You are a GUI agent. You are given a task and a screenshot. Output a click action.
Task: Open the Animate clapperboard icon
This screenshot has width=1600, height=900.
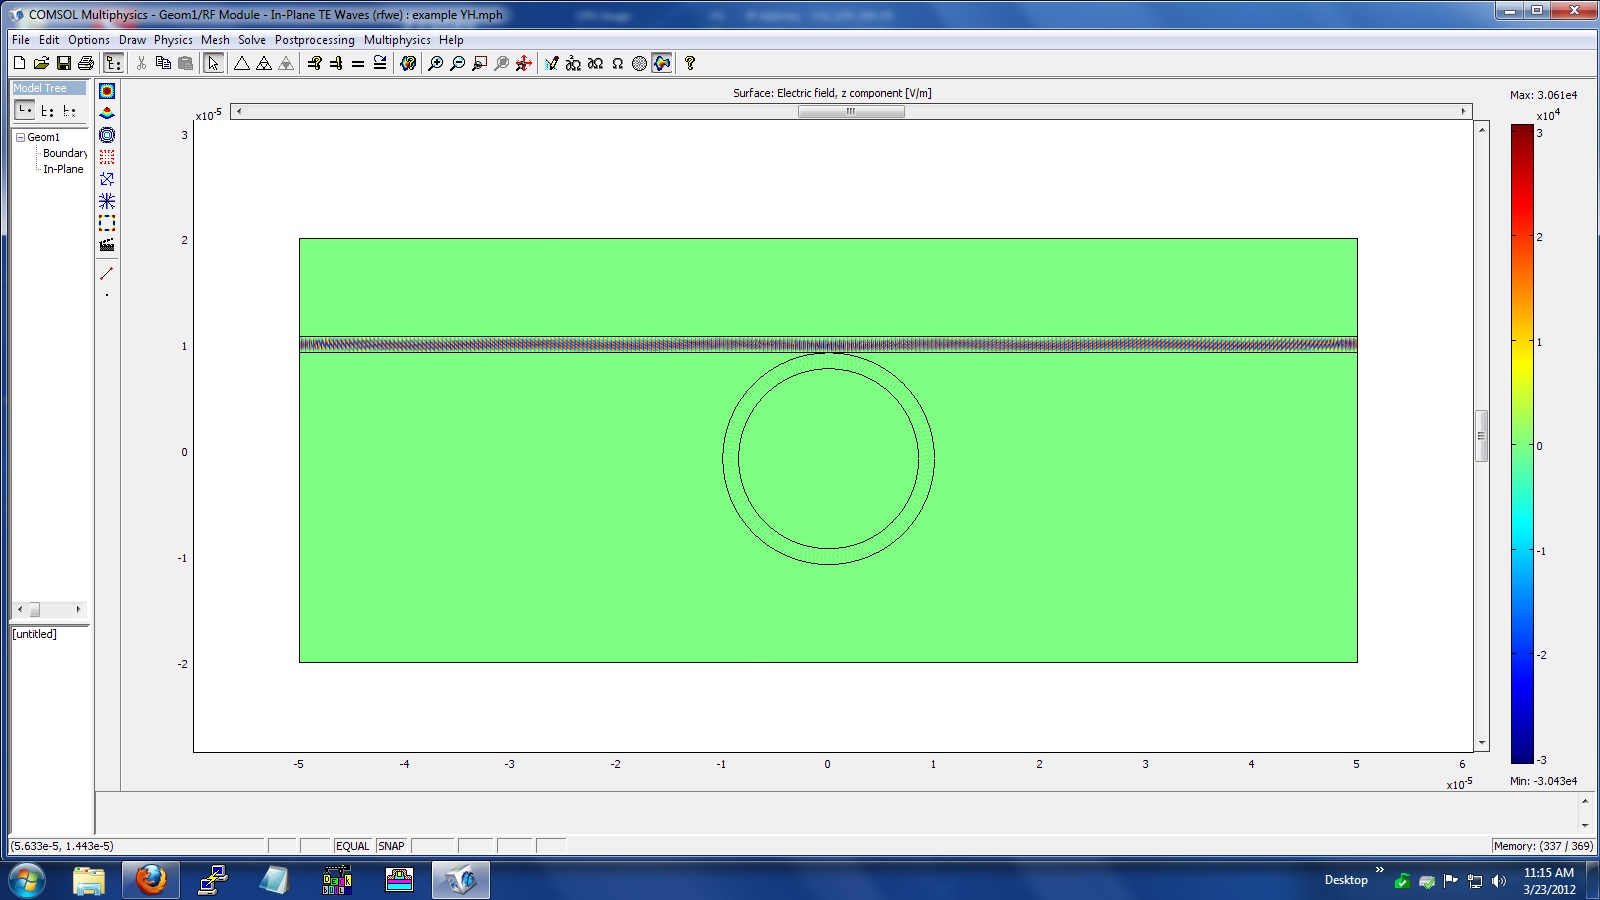(x=107, y=245)
